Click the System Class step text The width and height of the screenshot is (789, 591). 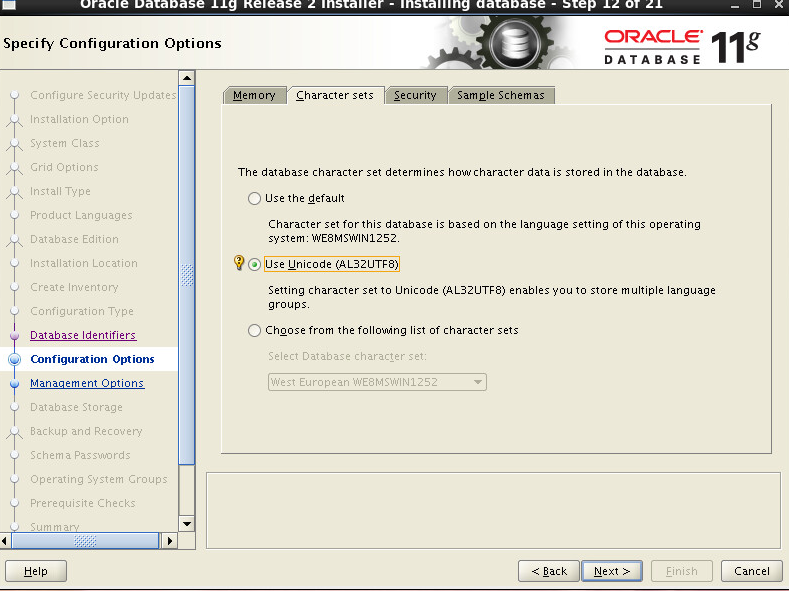click(x=65, y=143)
